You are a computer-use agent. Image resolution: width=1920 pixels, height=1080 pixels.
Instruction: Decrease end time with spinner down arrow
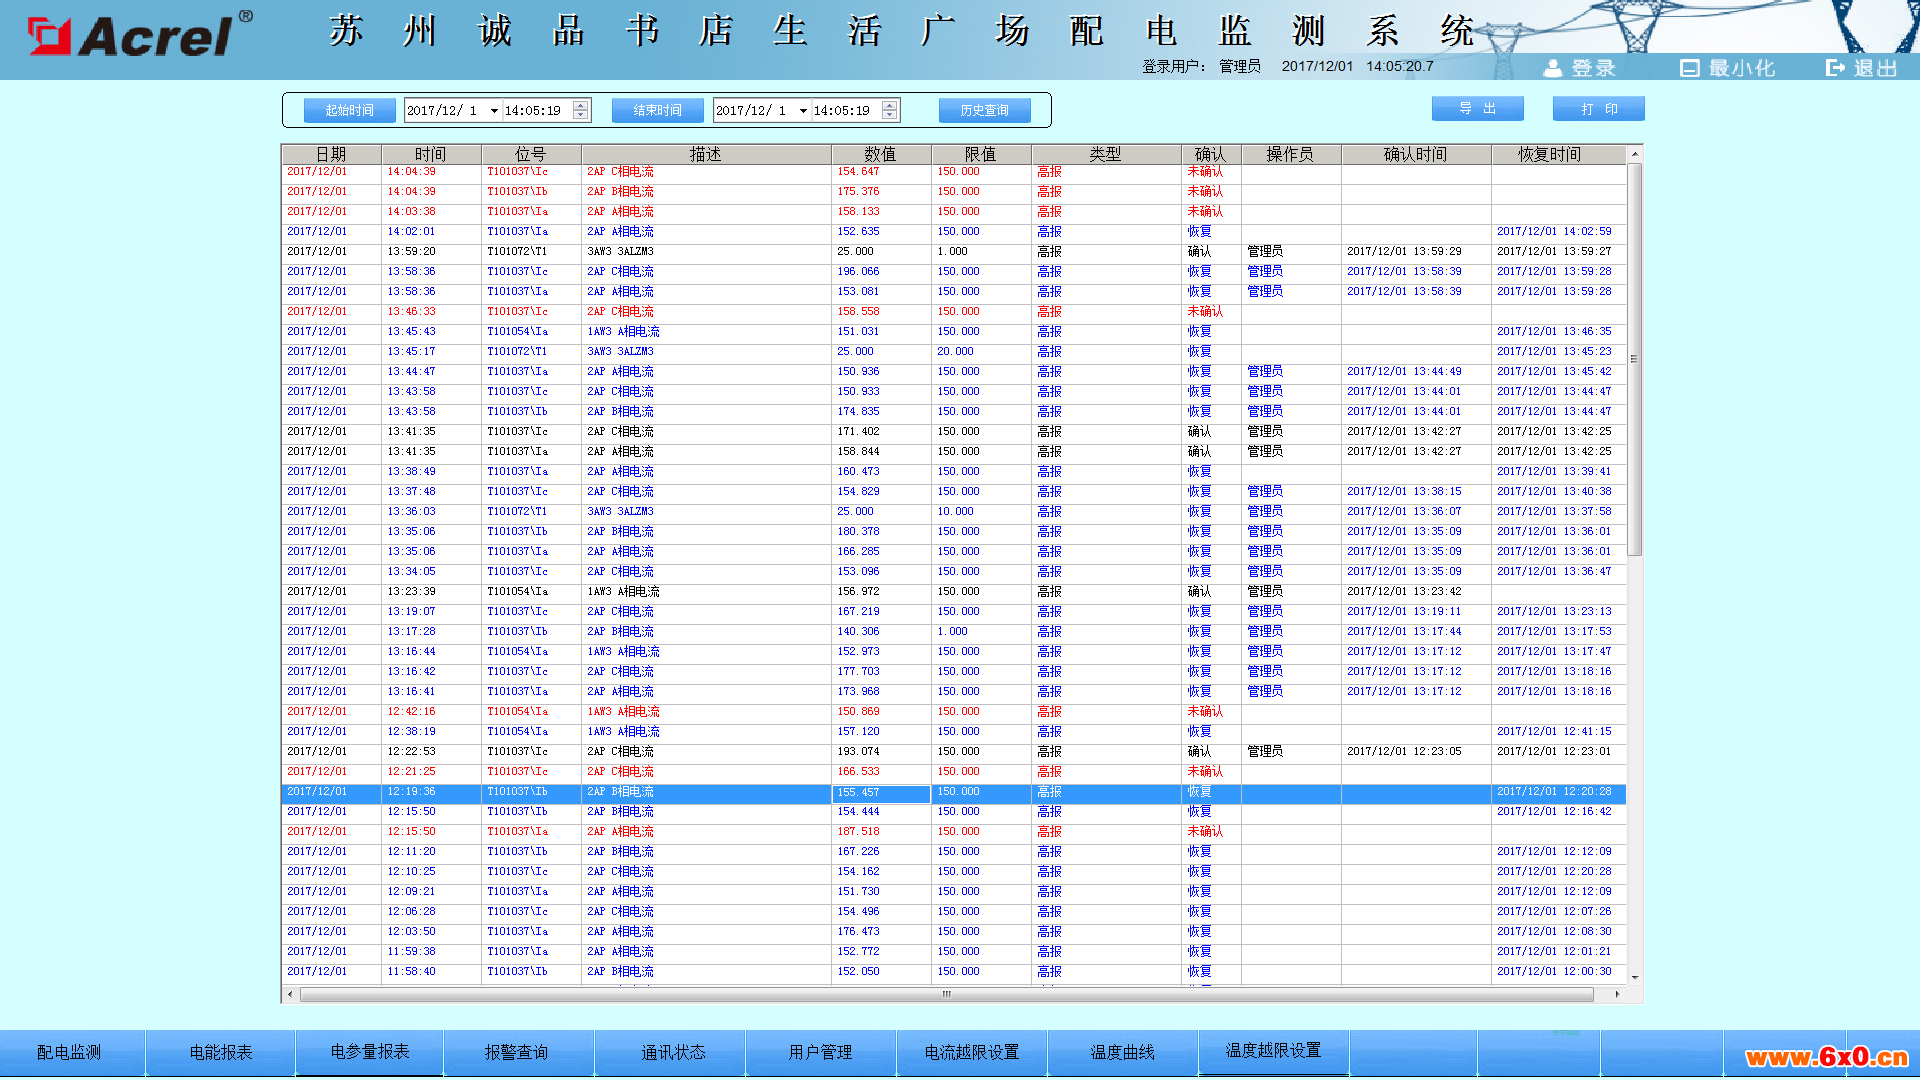point(890,116)
